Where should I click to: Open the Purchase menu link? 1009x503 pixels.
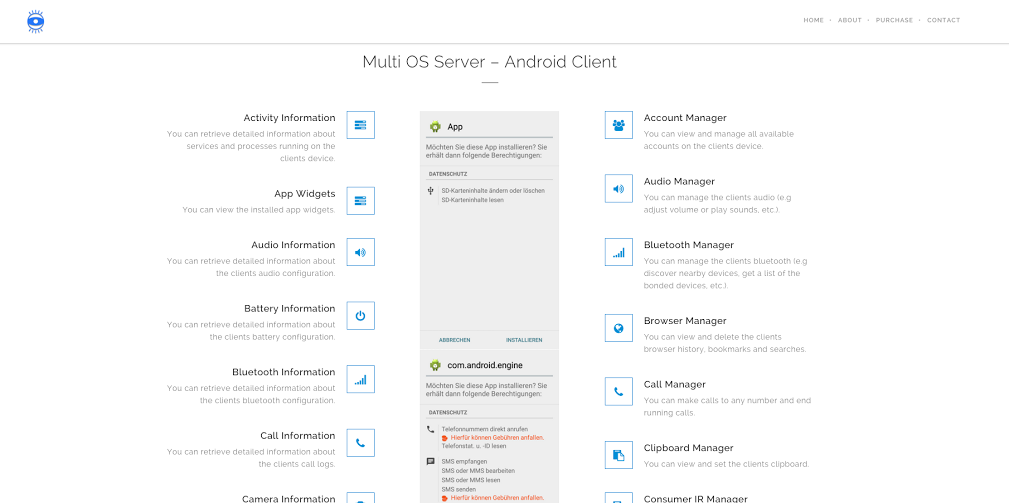894,20
